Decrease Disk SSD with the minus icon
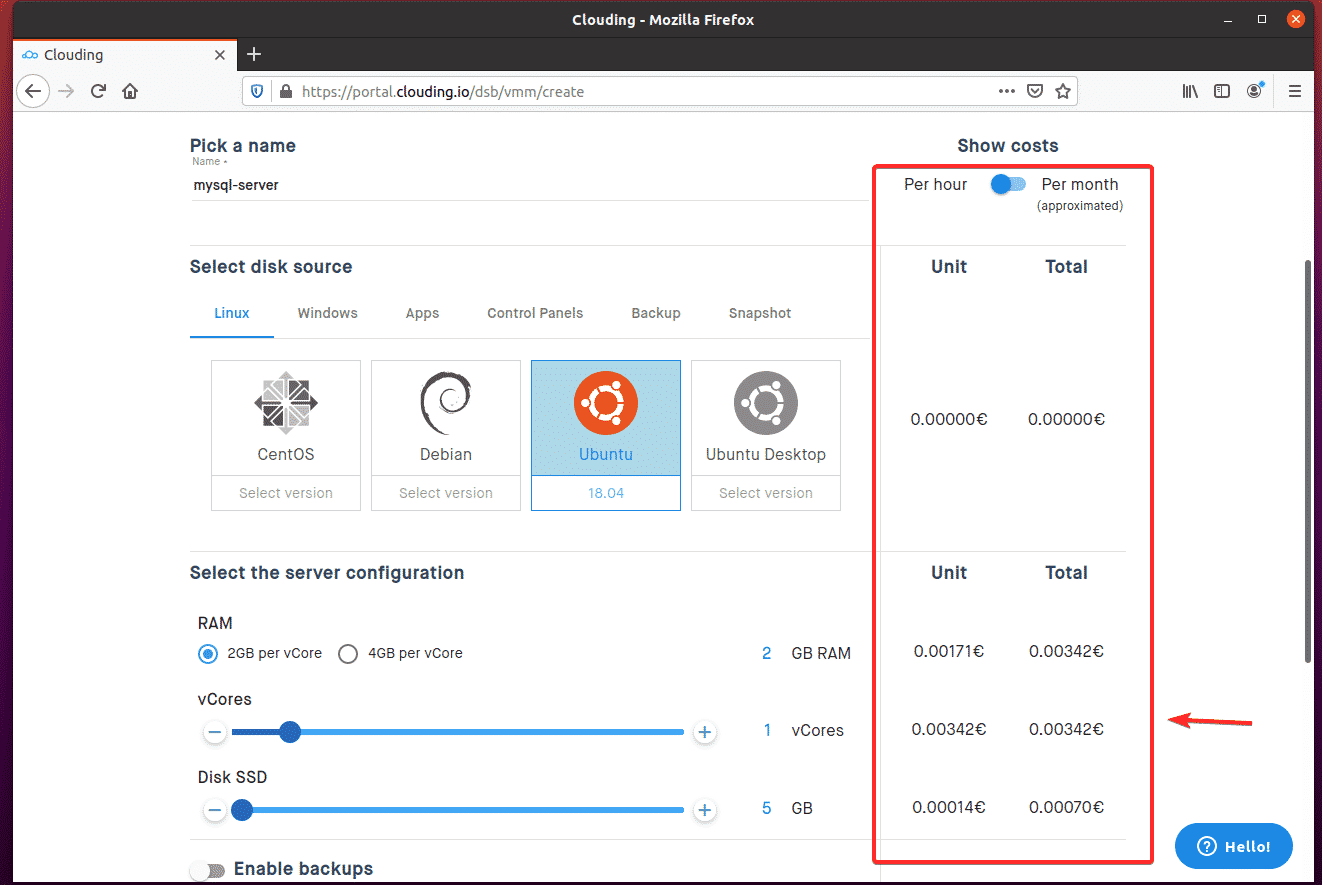This screenshot has width=1322, height=885. pos(215,810)
